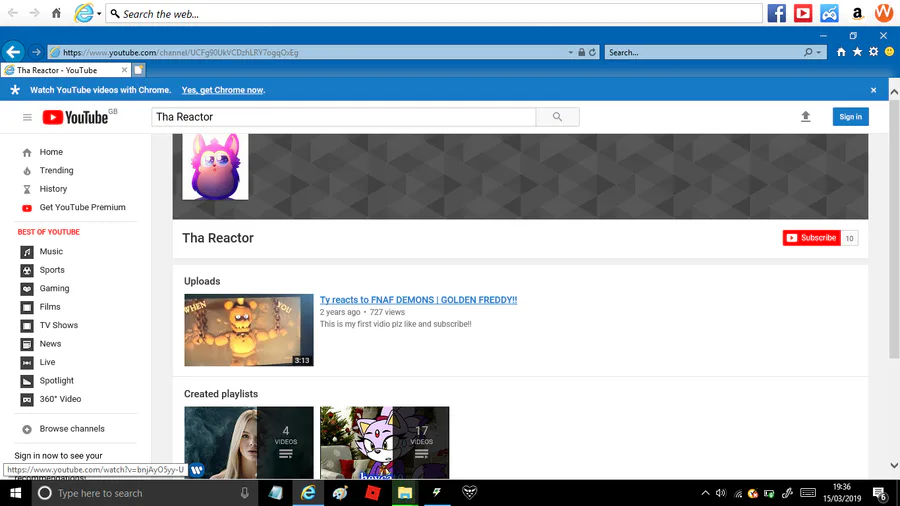Open File Explorer from the taskbar
900x506 pixels.
(405, 493)
